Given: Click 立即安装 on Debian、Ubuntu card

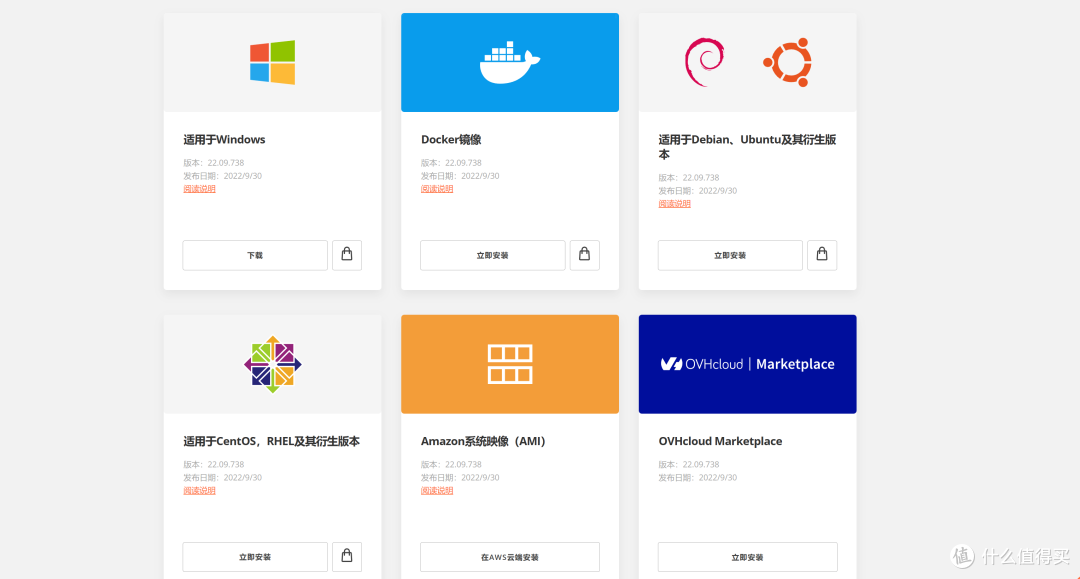Looking at the screenshot, I should pos(730,255).
